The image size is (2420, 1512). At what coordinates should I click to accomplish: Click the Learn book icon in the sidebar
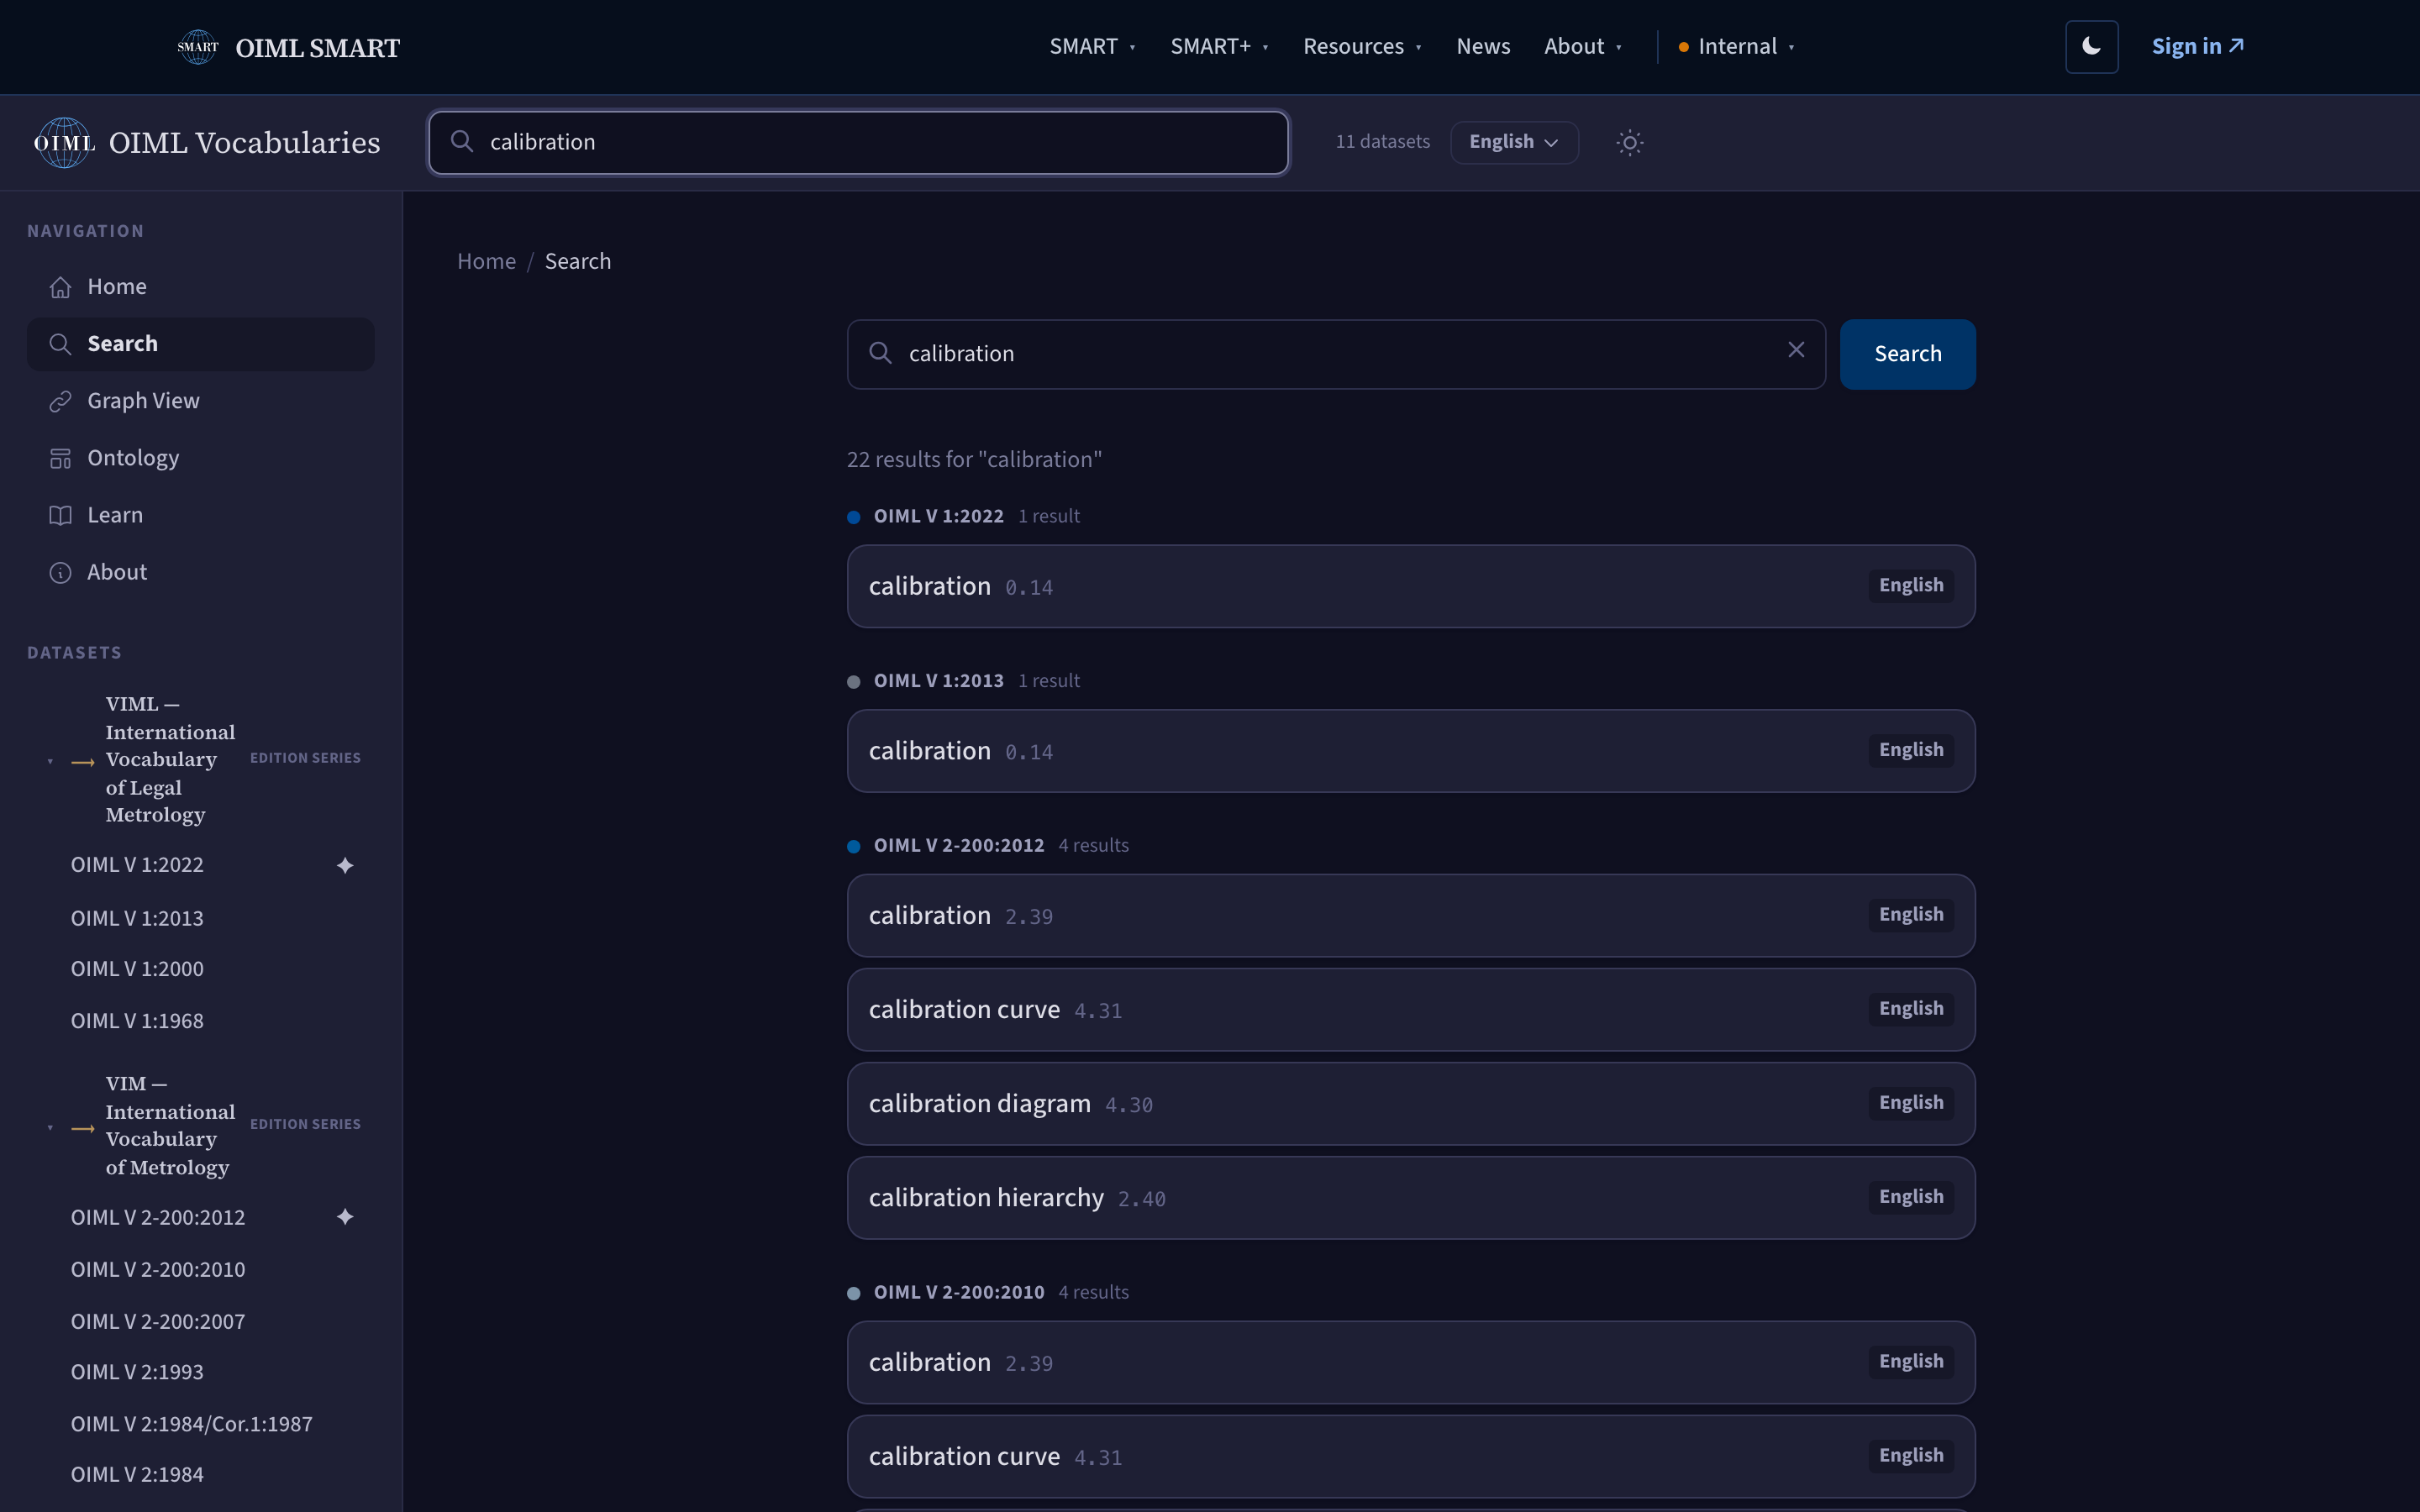click(60, 515)
